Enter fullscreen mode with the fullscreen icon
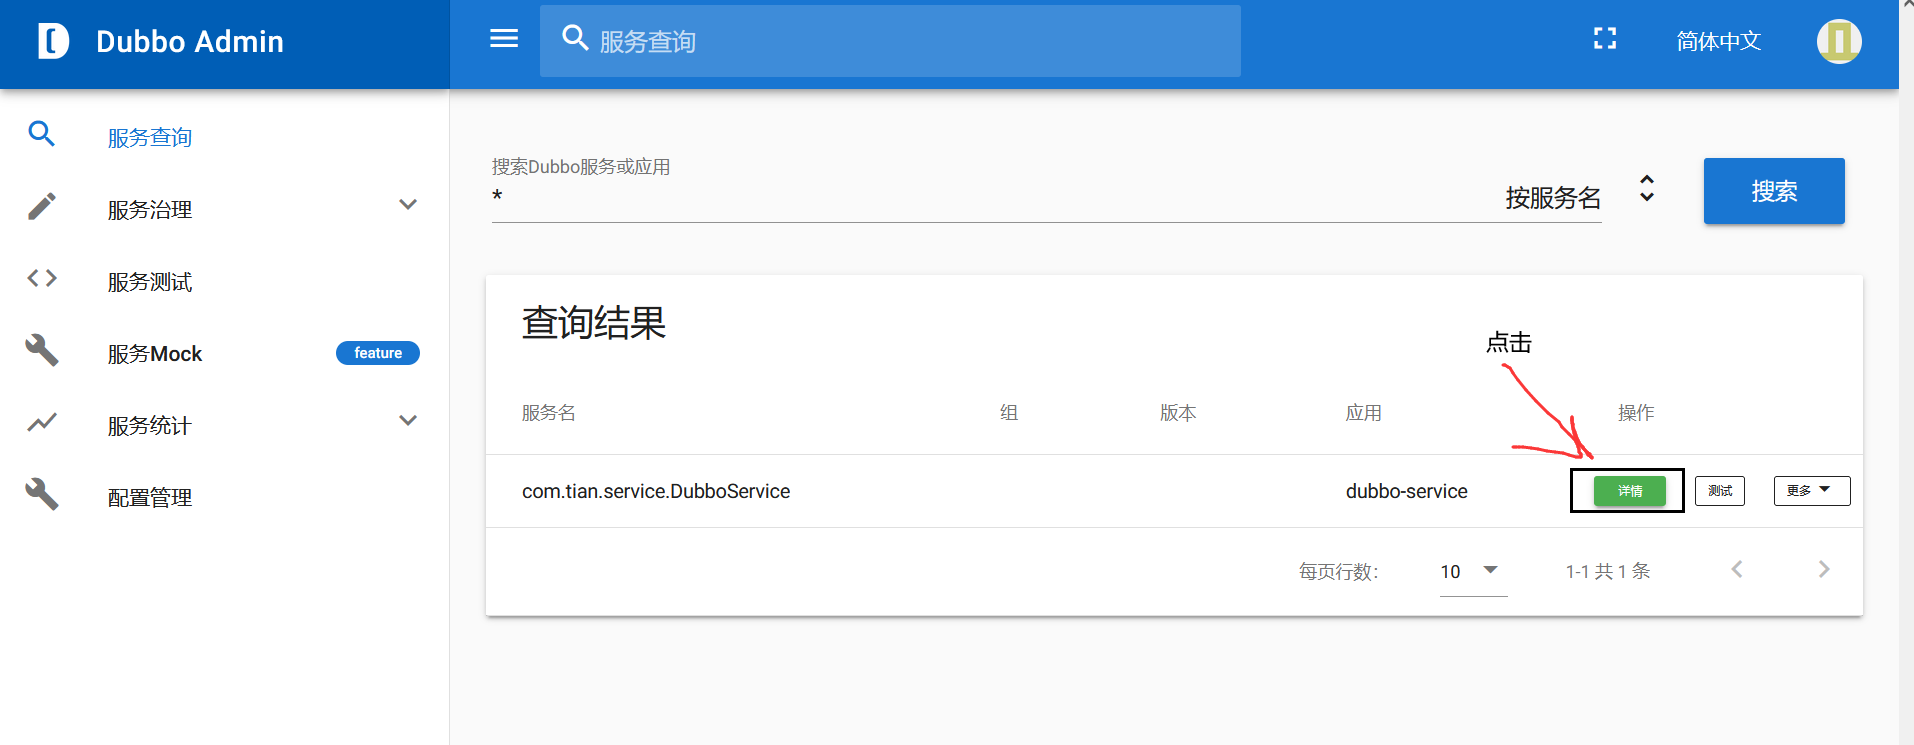Viewport: 1914px width, 745px height. click(x=1605, y=39)
